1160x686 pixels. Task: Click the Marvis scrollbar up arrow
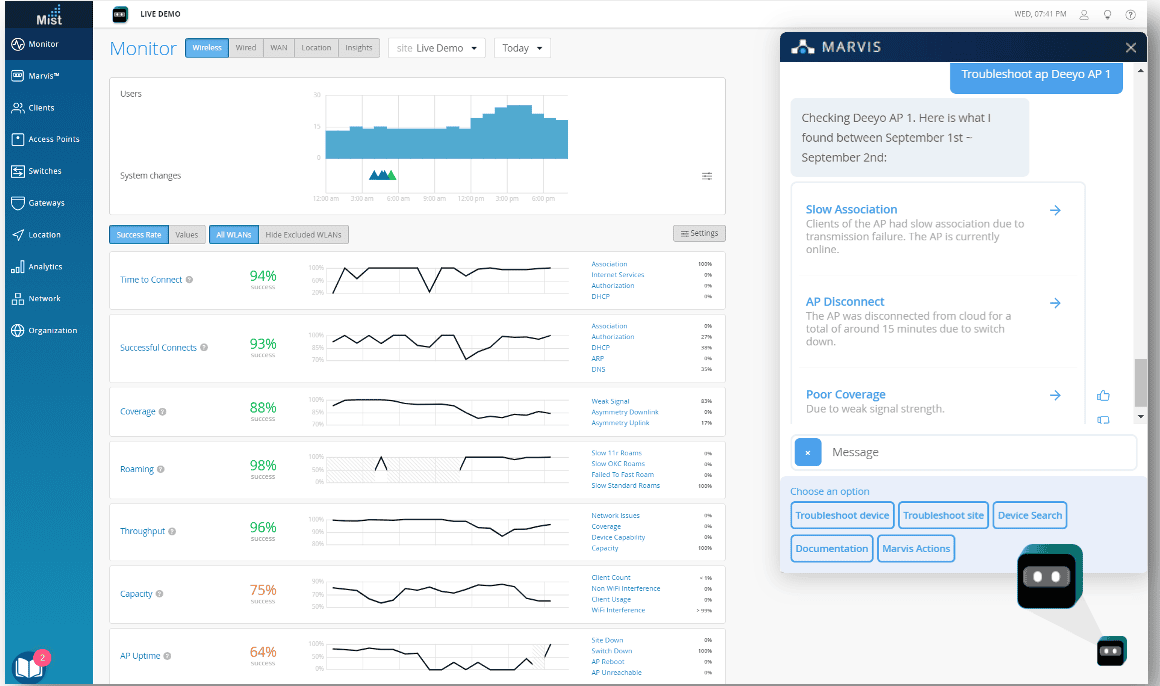[x=1141, y=70]
